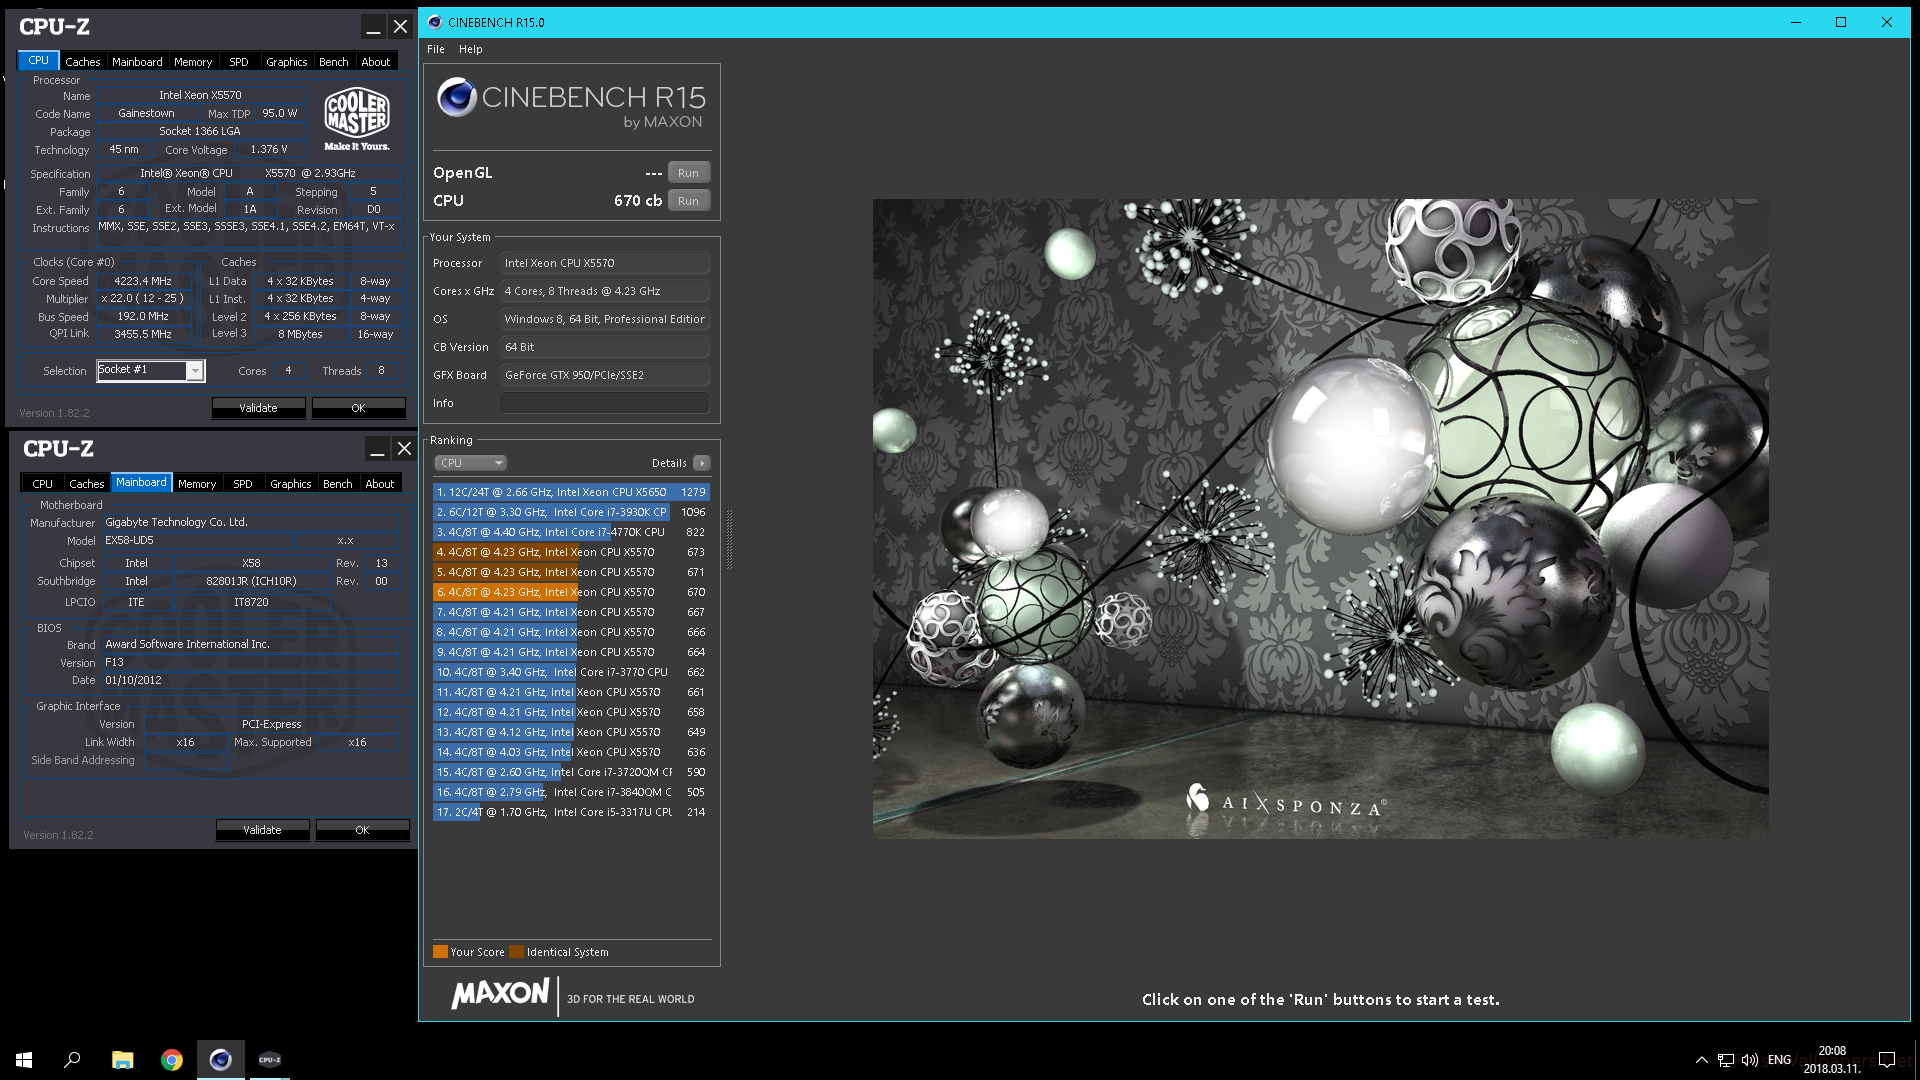Click the Cinebench R15 logo sphere
This screenshot has height=1080, width=1920.
[x=457, y=97]
